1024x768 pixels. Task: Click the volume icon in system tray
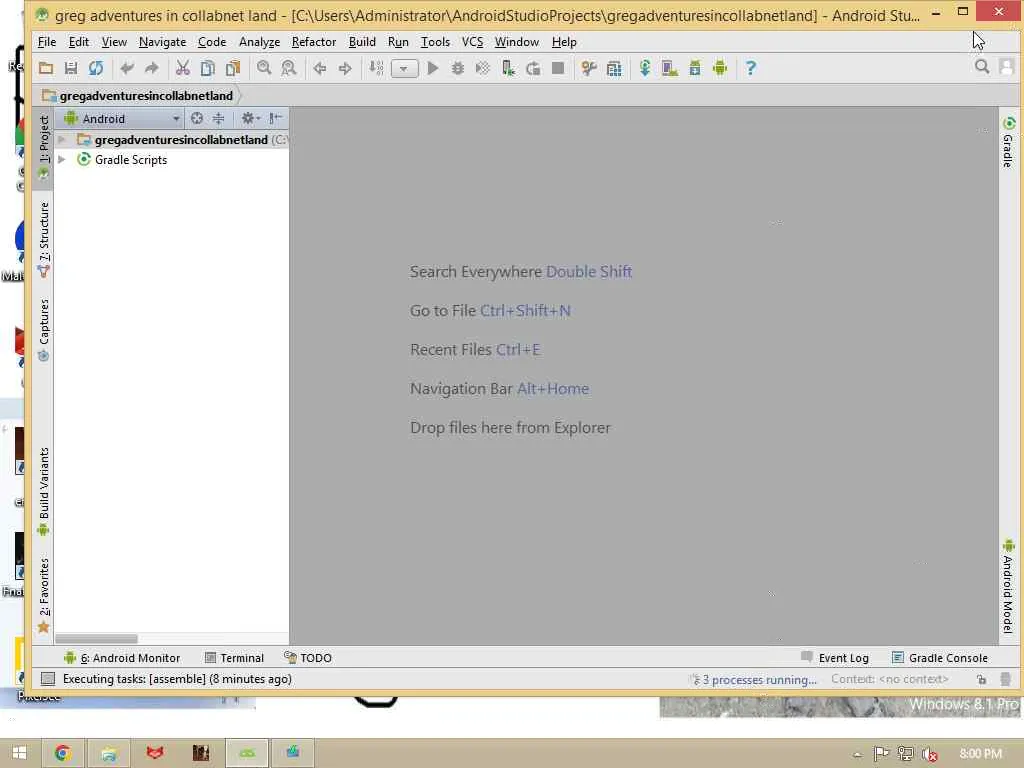(929, 754)
